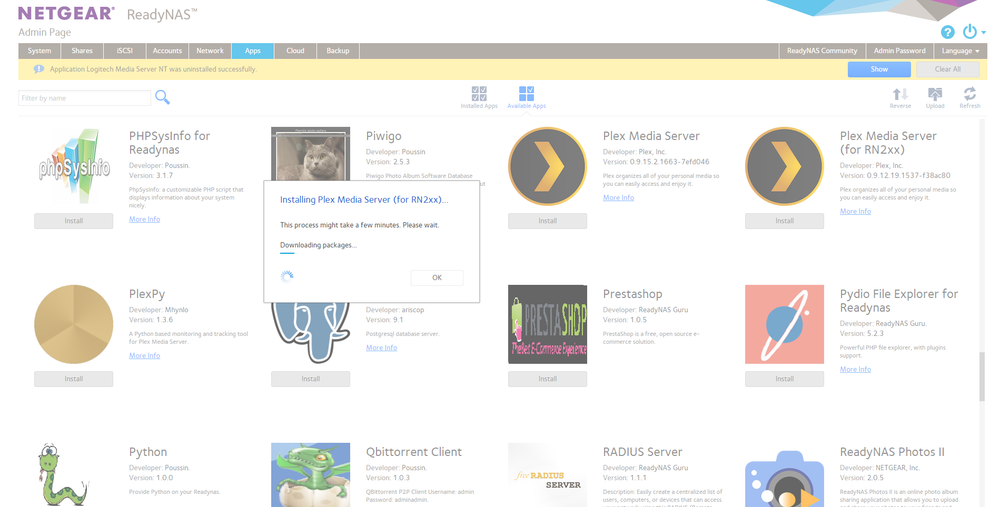Open the Available Apps view
The width and height of the screenshot is (1000, 507).
coord(526,98)
